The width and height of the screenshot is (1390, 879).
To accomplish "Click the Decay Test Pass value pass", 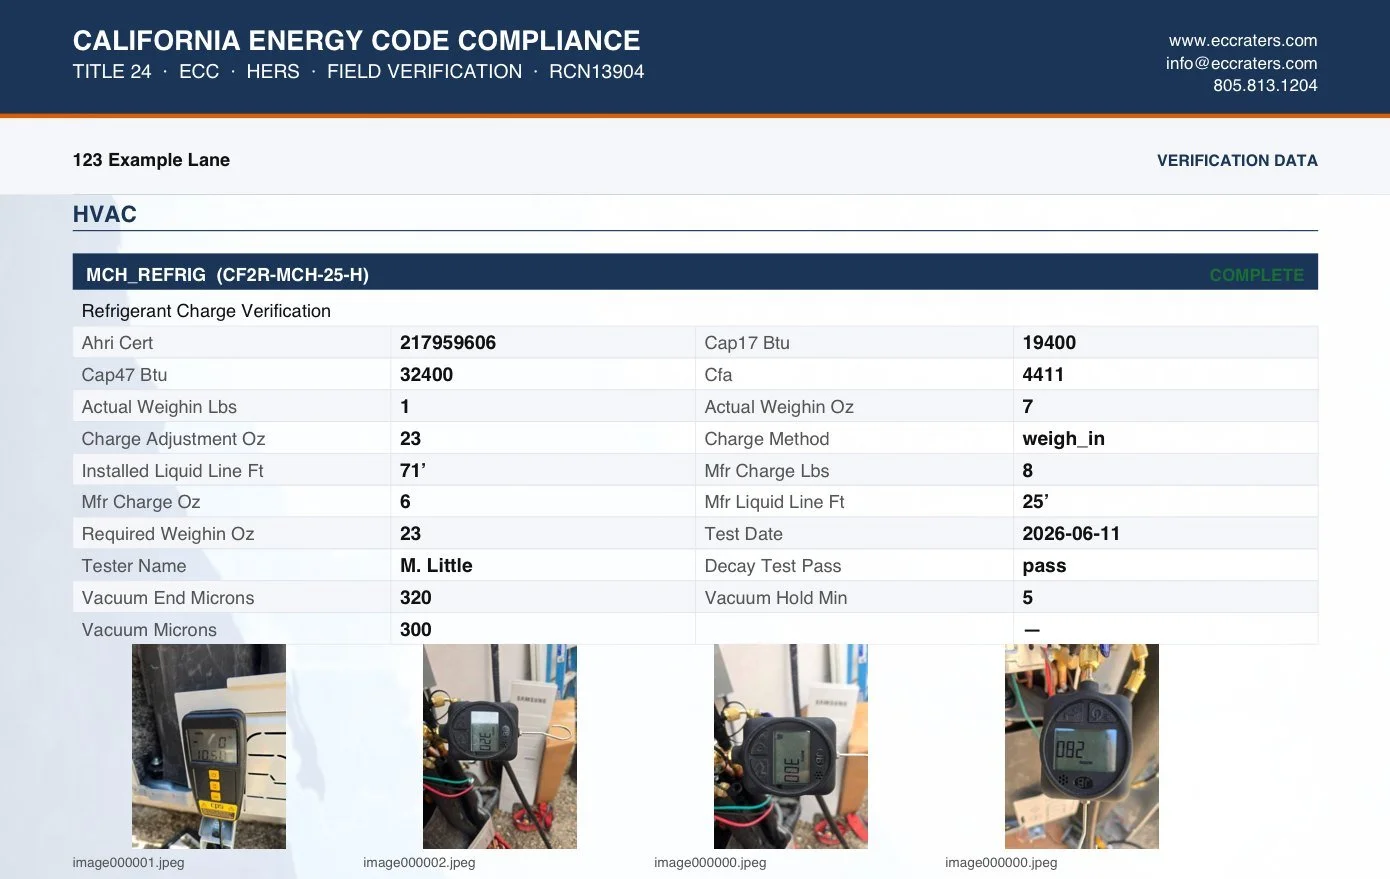I will click(x=1044, y=566).
